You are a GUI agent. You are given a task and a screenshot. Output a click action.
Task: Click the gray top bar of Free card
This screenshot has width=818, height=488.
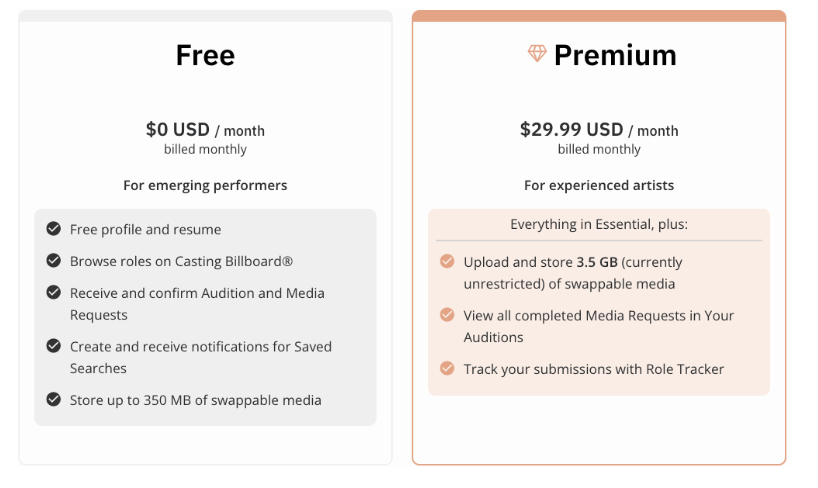coord(206,16)
